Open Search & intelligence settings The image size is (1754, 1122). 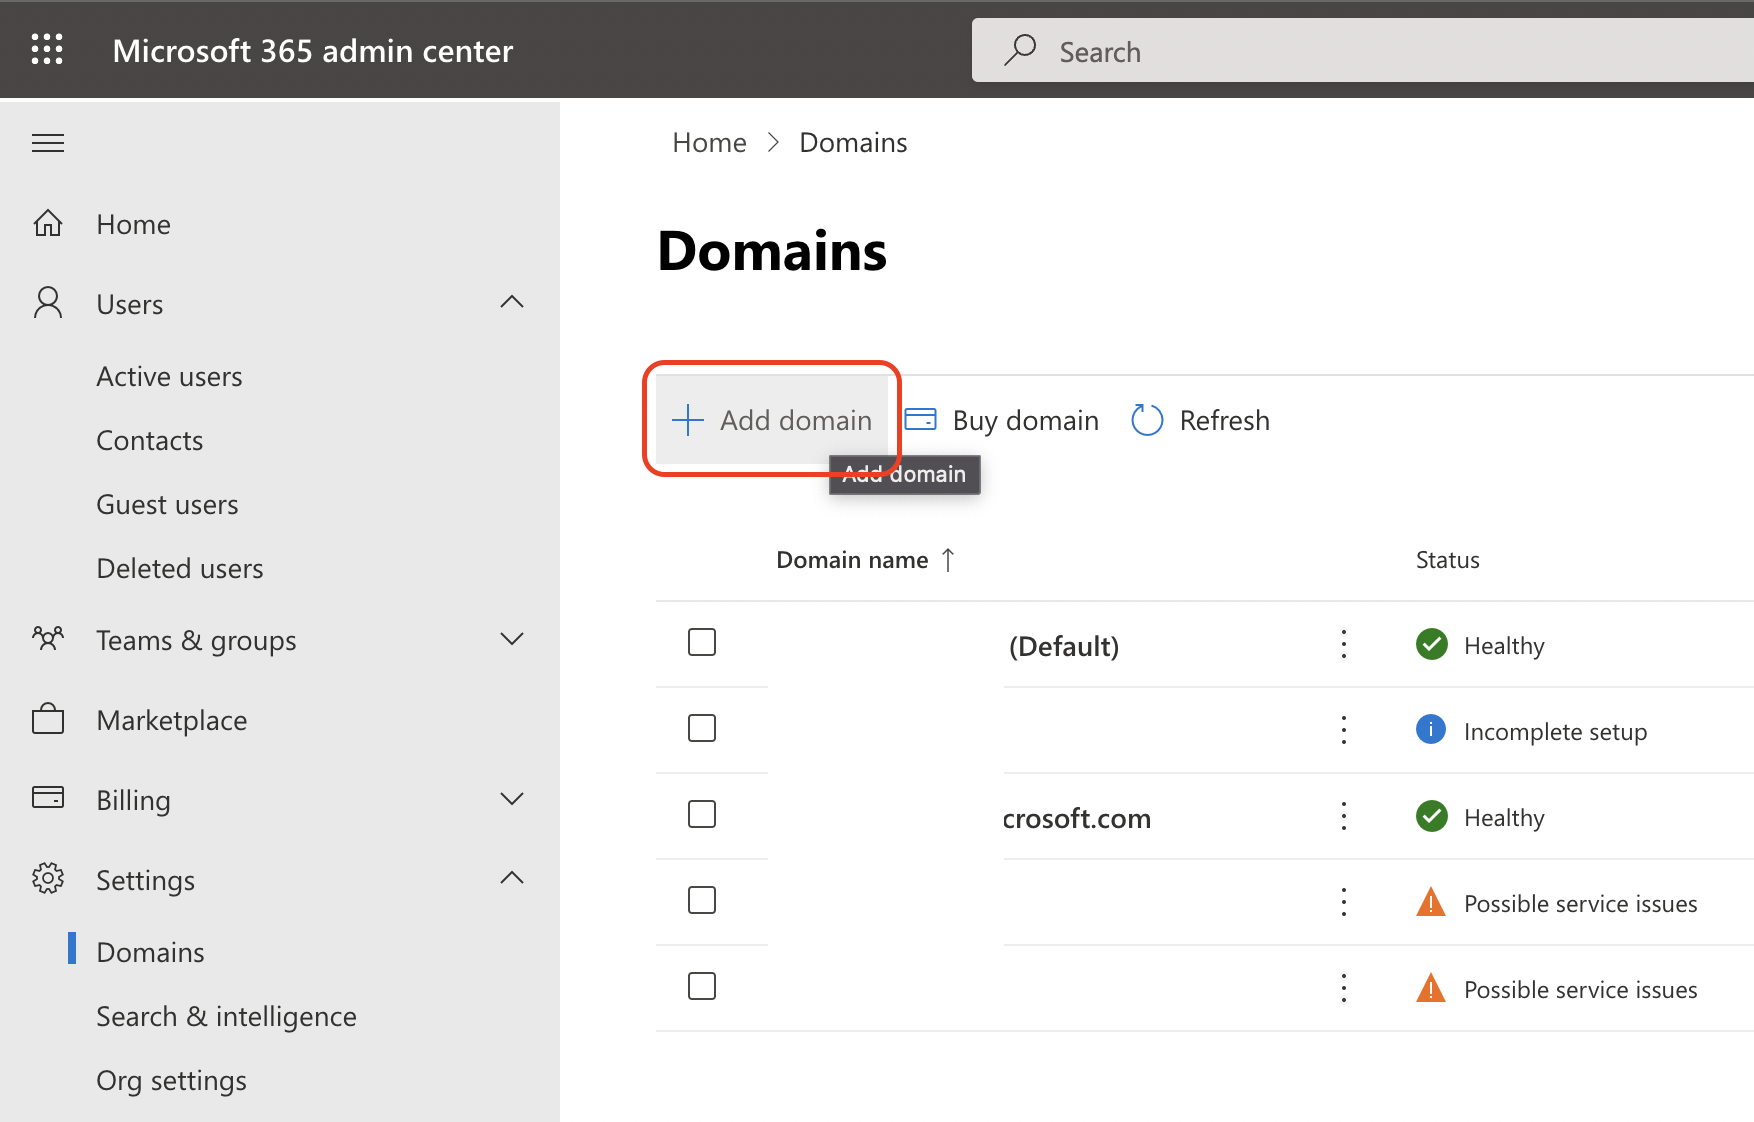tap(226, 1017)
